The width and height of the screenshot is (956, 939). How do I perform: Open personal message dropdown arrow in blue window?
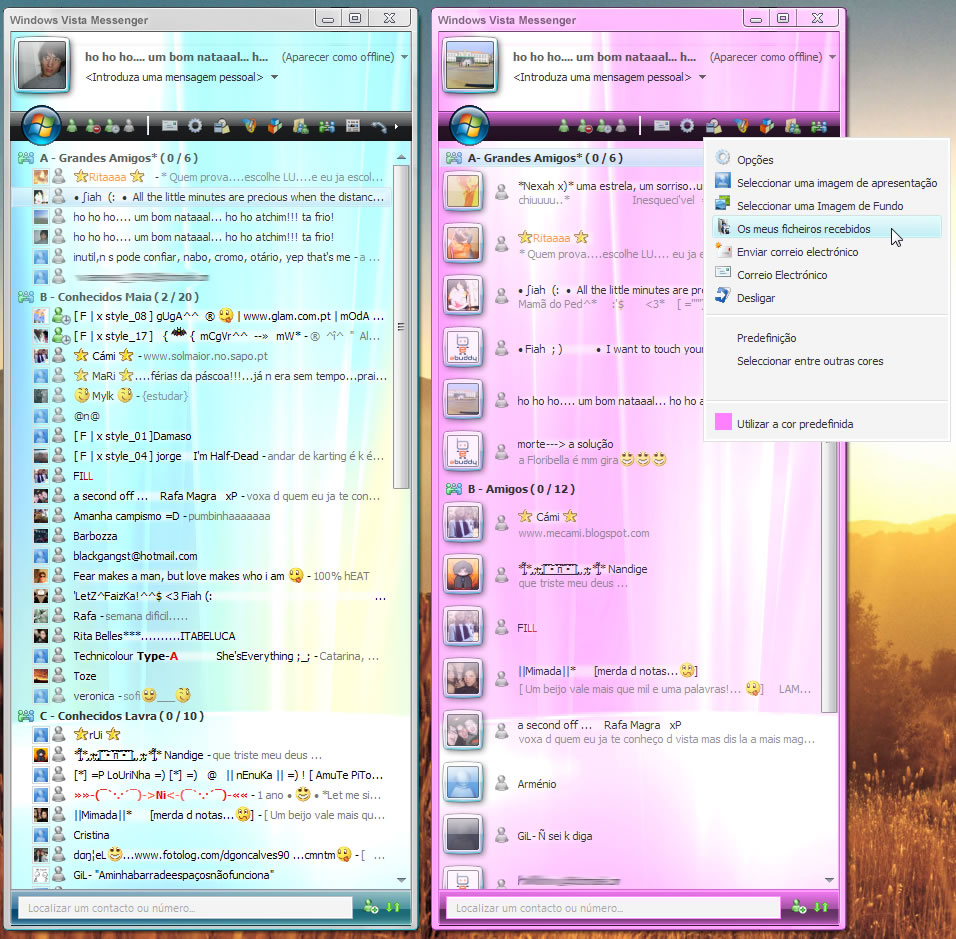(274, 77)
